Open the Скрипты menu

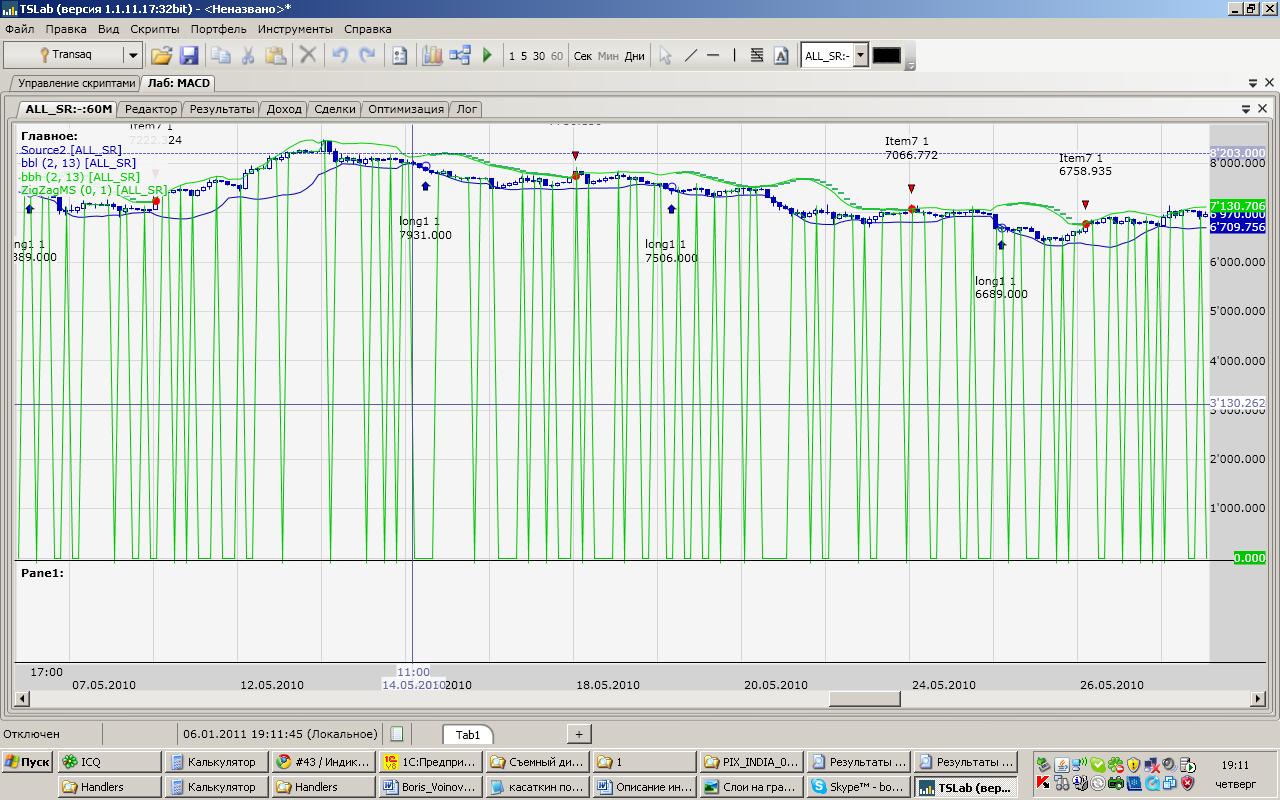point(155,29)
